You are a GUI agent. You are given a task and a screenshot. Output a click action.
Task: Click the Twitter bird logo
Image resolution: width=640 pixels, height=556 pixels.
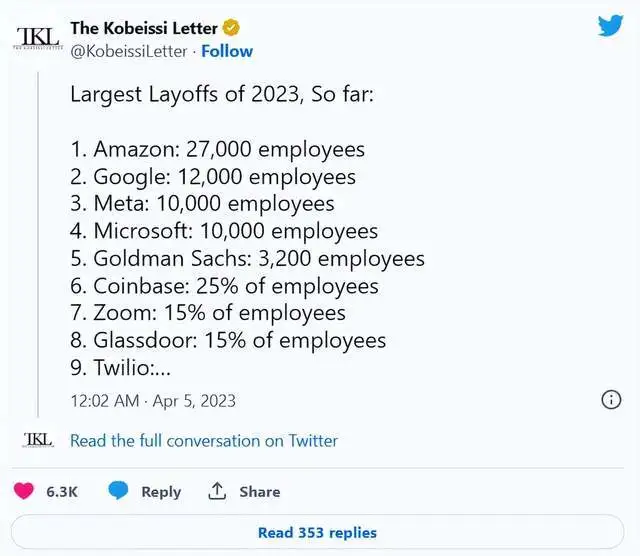(610, 26)
